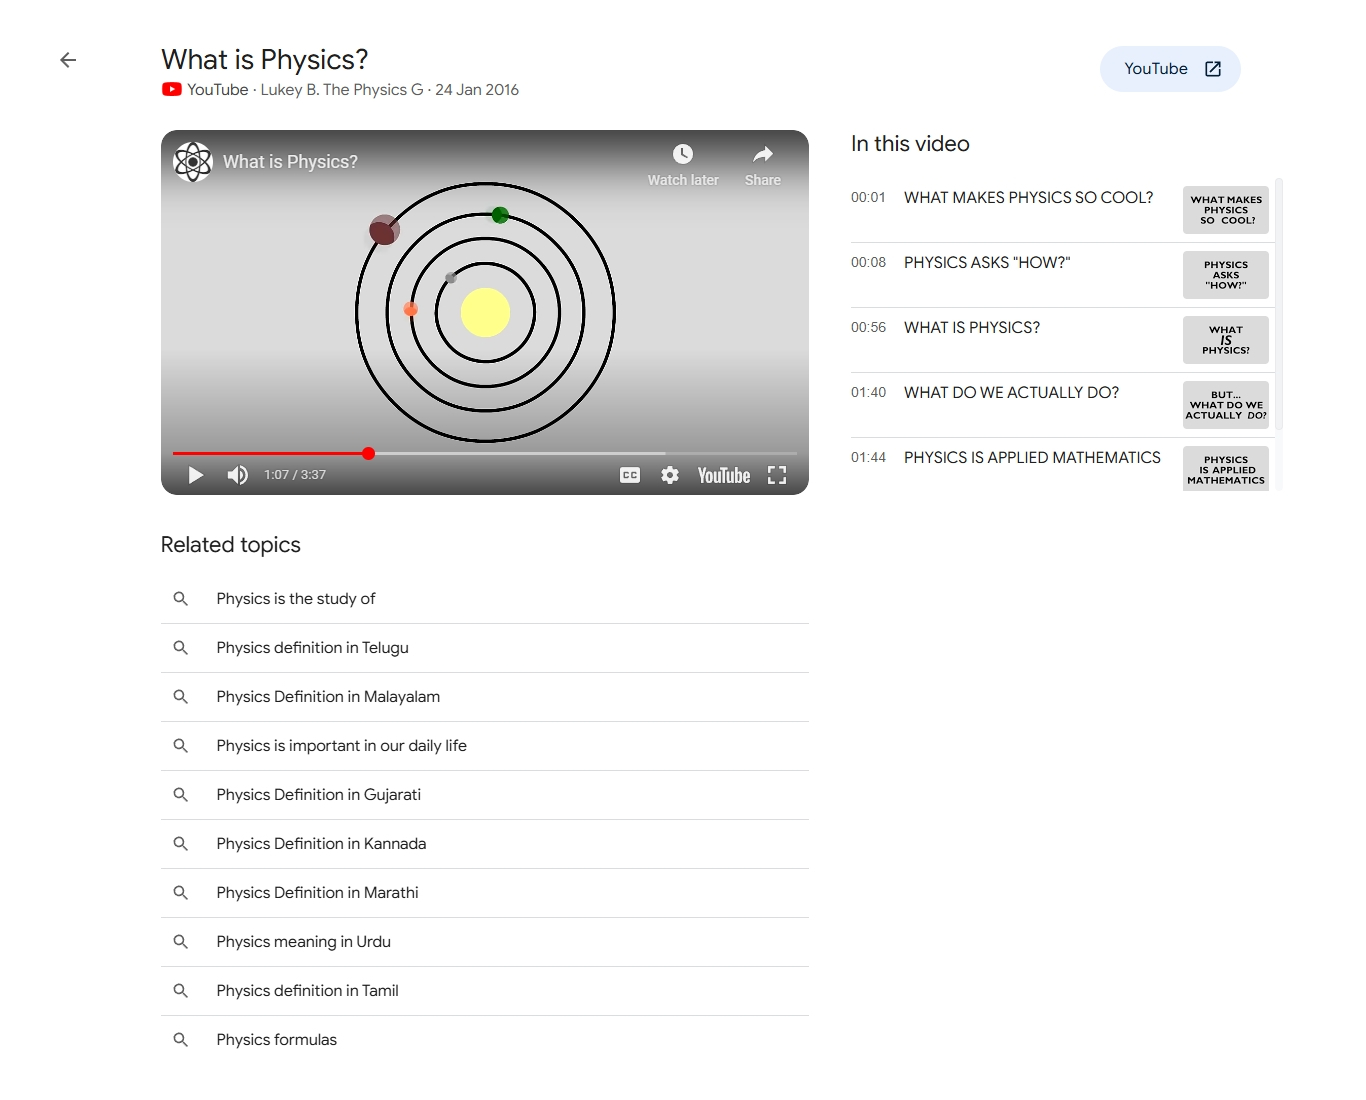
Task: Enter fullscreen mode
Action: pyautogui.click(x=777, y=475)
